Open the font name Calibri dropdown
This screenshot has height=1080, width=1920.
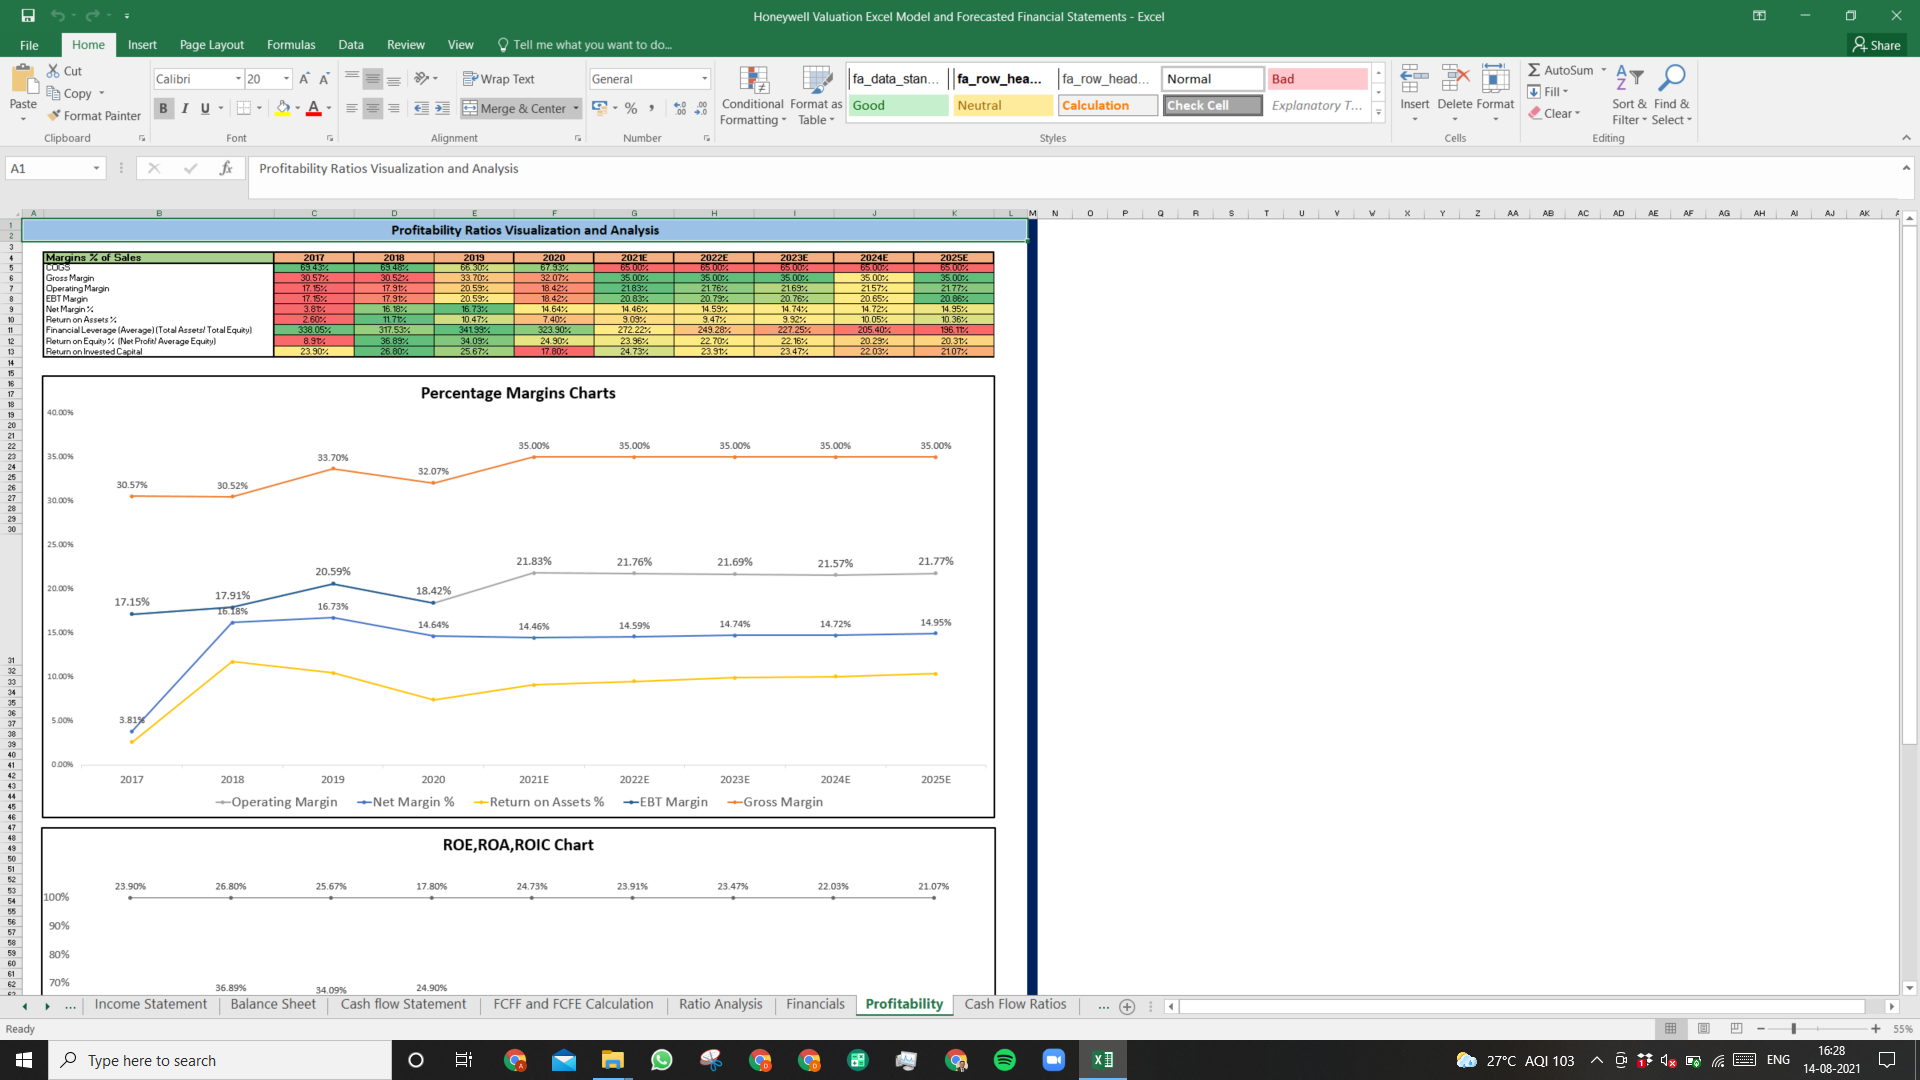238,79
